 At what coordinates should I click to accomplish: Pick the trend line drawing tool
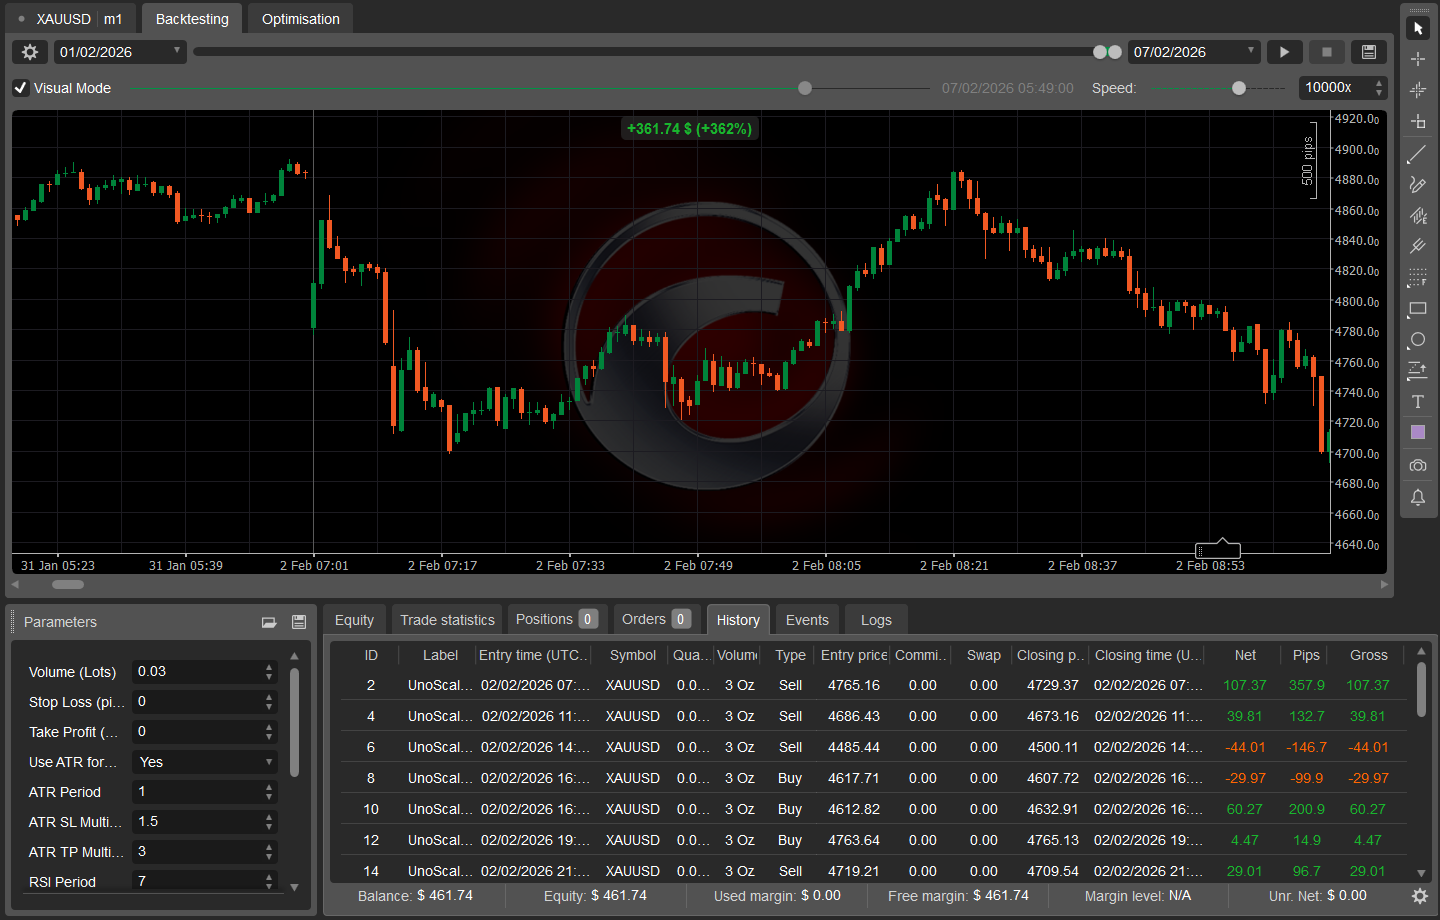(1418, 154)
